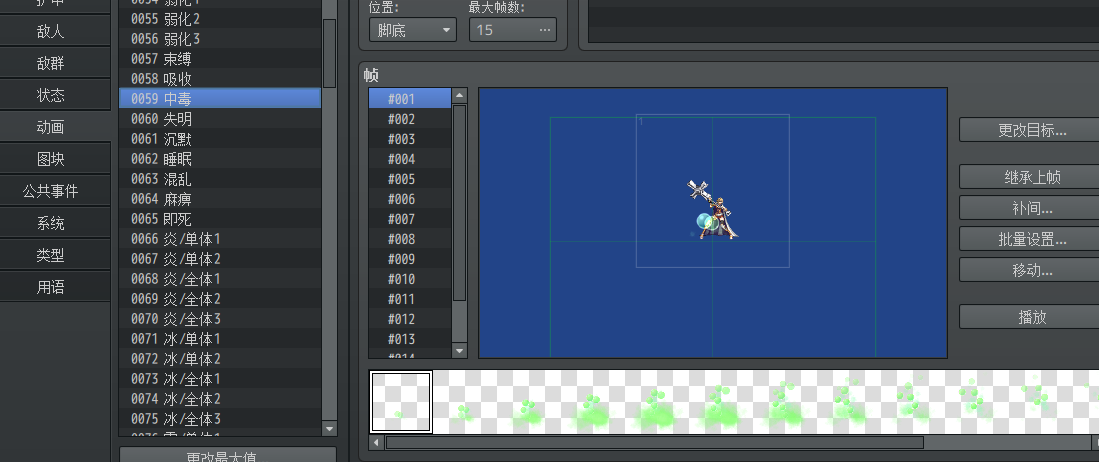The image size is (1099, 462).
Task: Select animation 0057 束缚
Action: (220, 59)
